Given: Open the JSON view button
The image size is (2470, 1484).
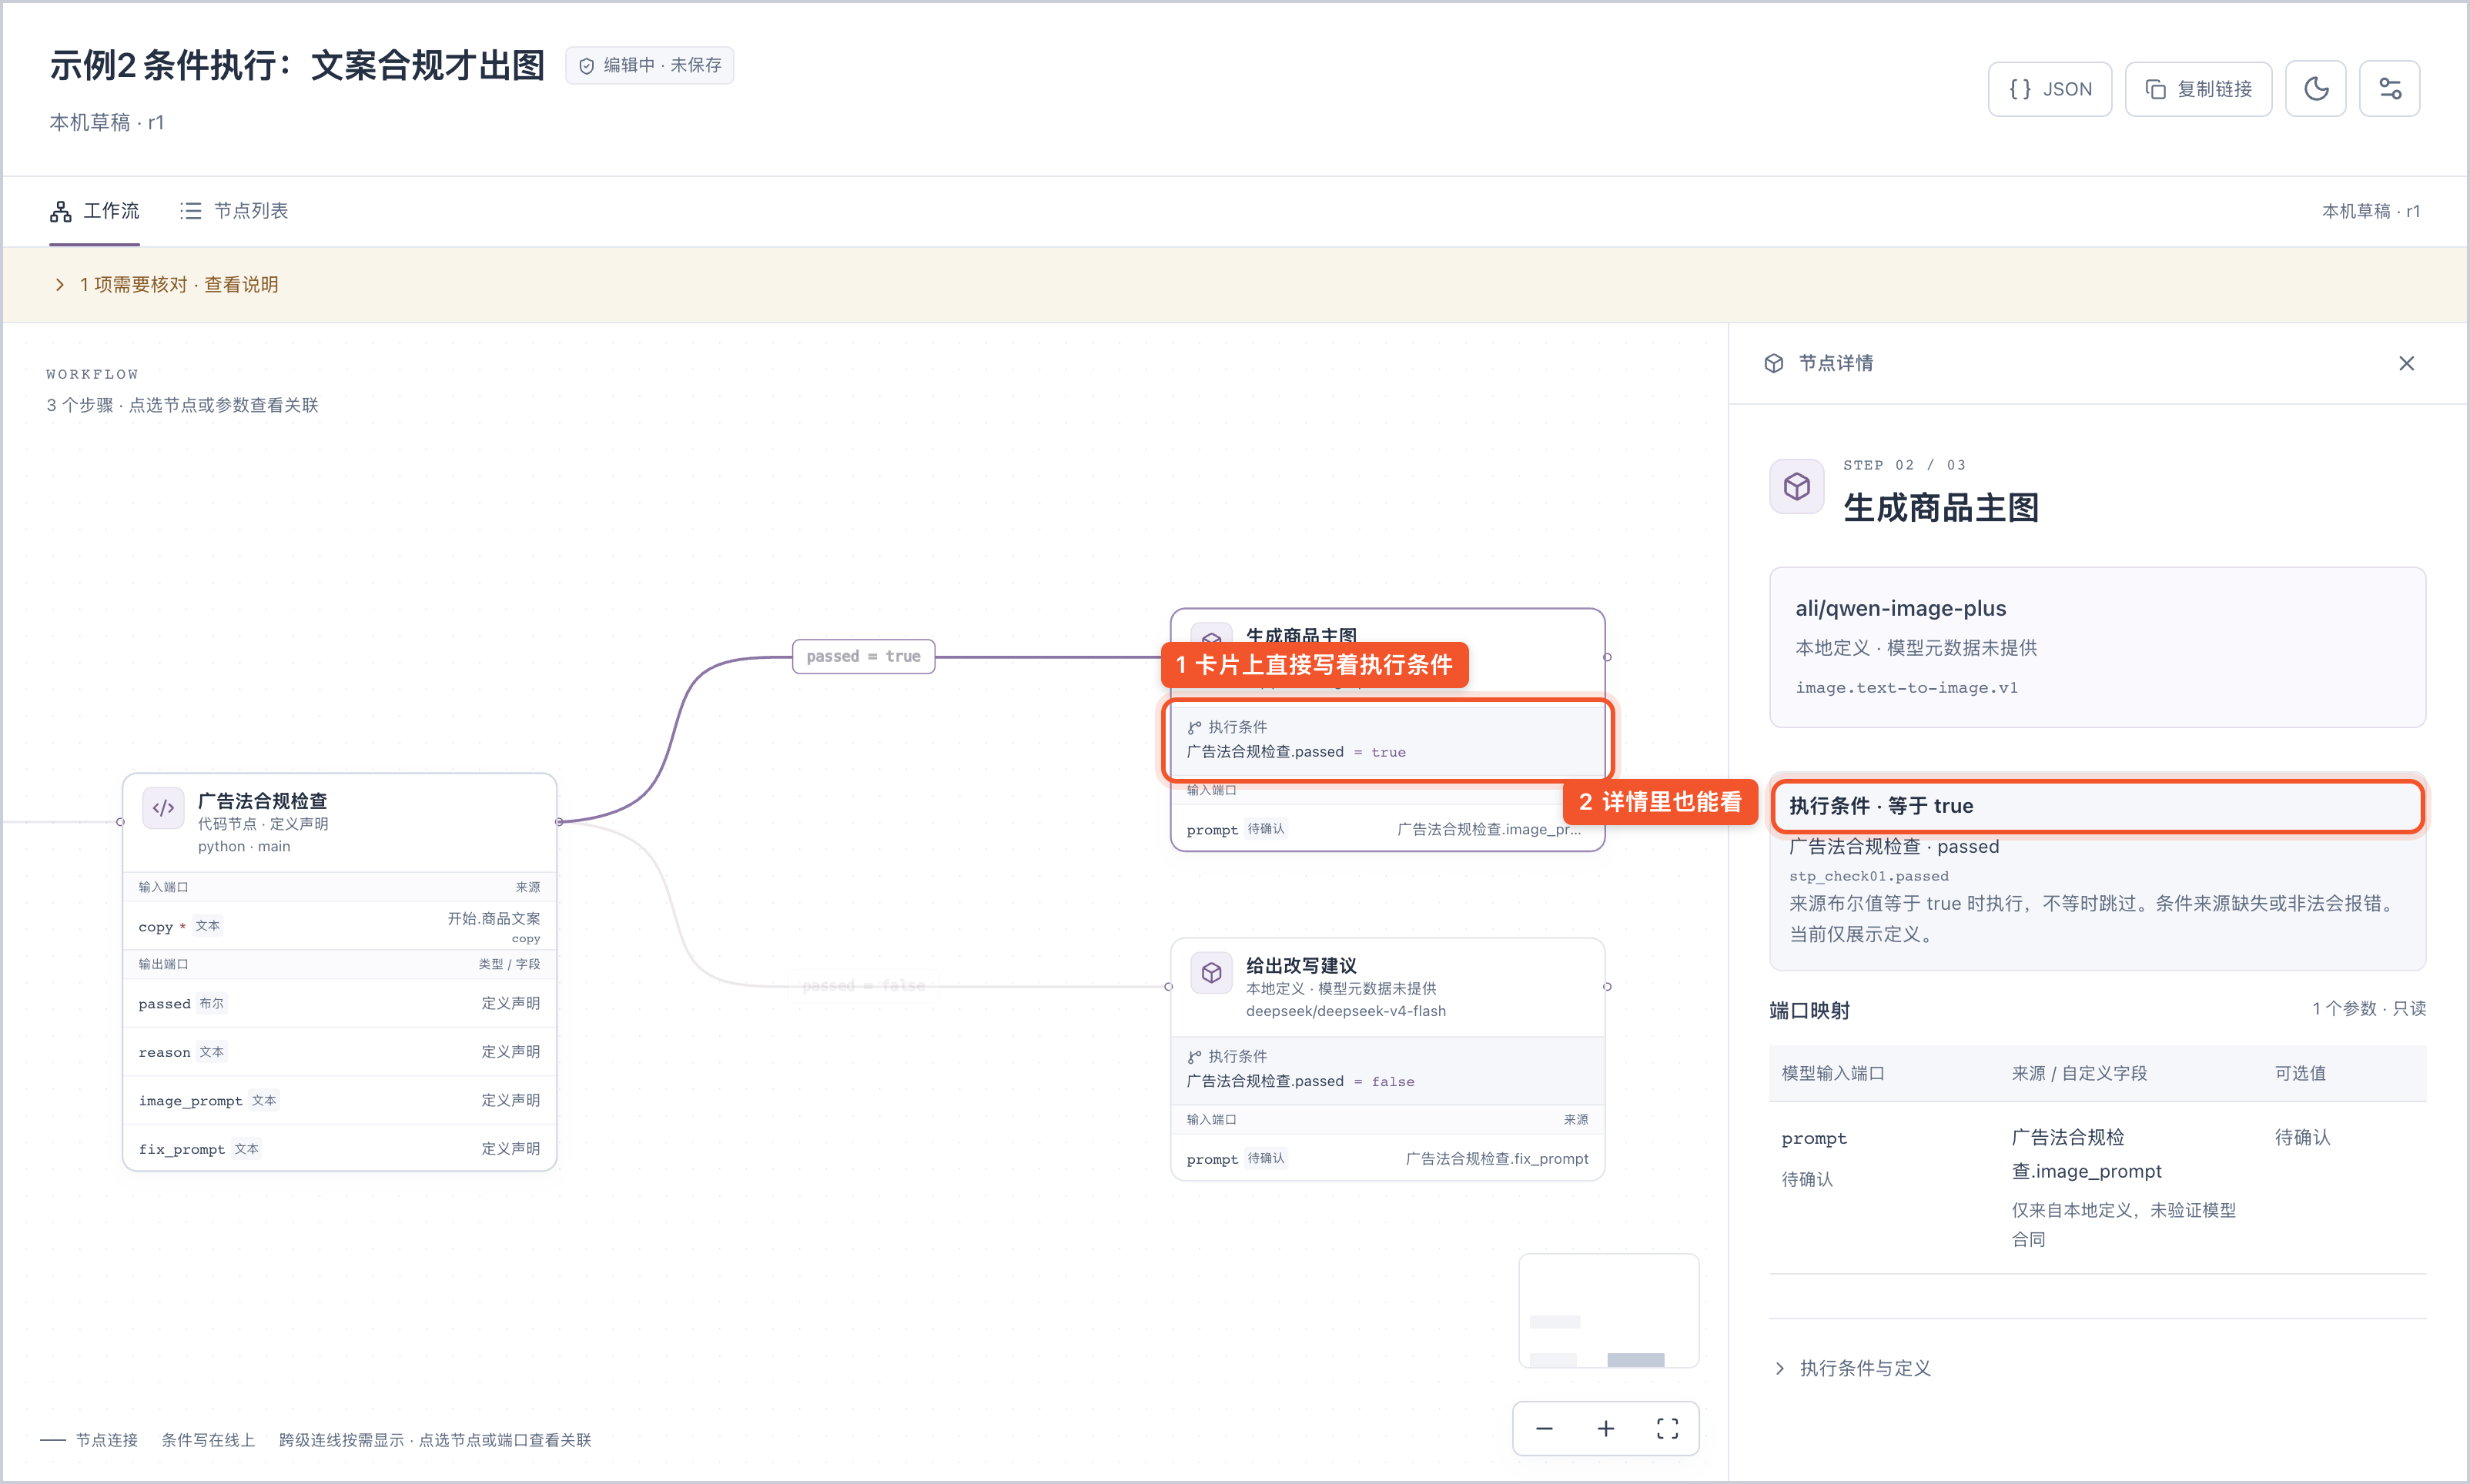Looking at the screenshot, I should tap(2049, 89).
